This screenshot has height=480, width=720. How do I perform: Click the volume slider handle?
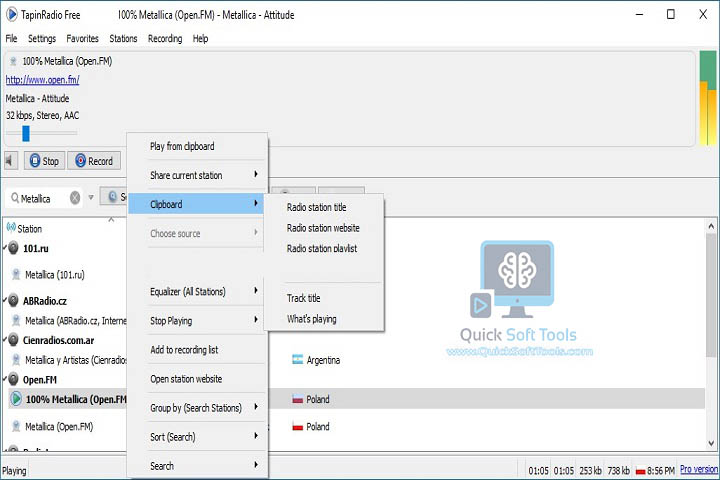(x=26, y=133)
